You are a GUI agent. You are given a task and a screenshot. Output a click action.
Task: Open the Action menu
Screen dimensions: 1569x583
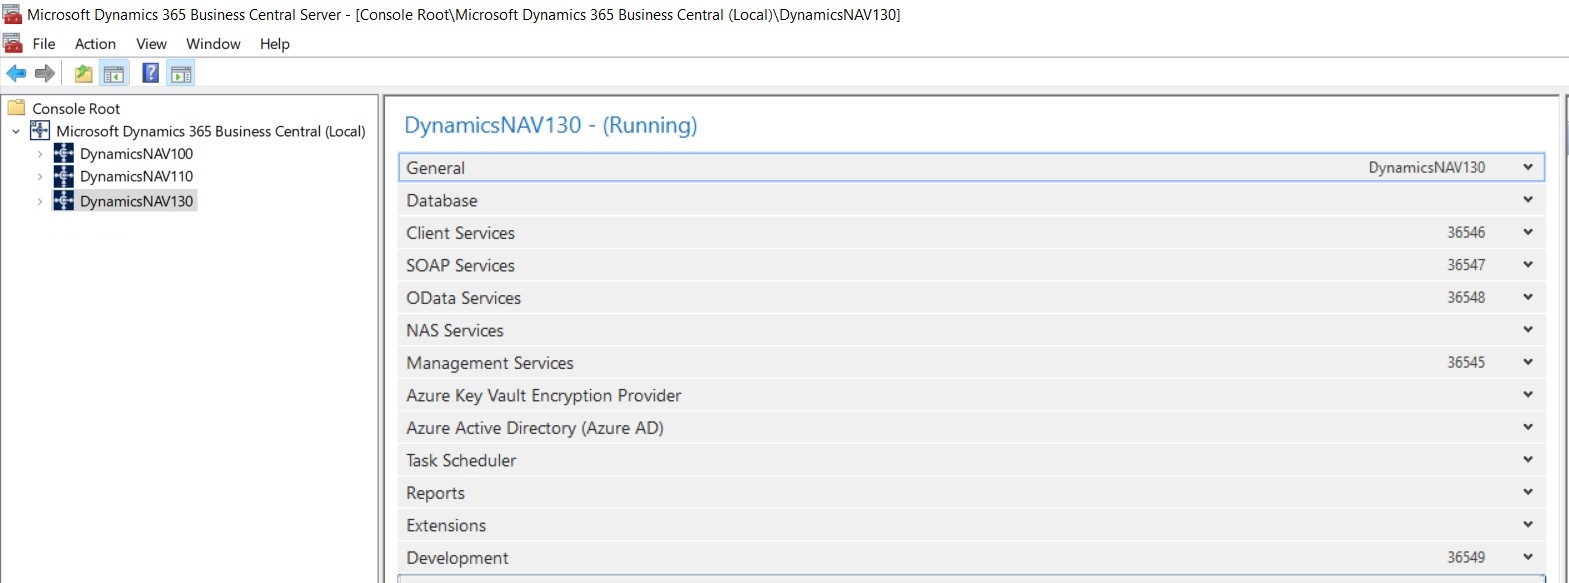(x=95, y=44)
